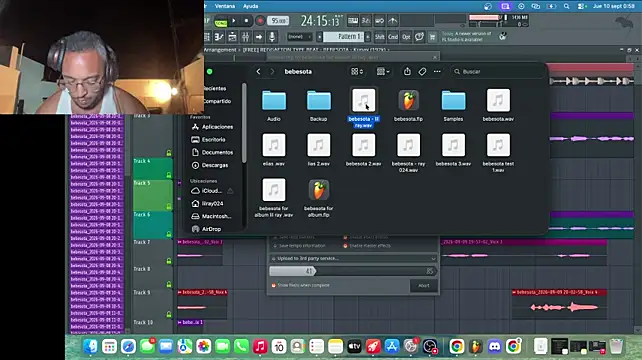This screenshot has height=360, width=642.
Task: Click the Buscar search field
Action: tap(497, 71)
